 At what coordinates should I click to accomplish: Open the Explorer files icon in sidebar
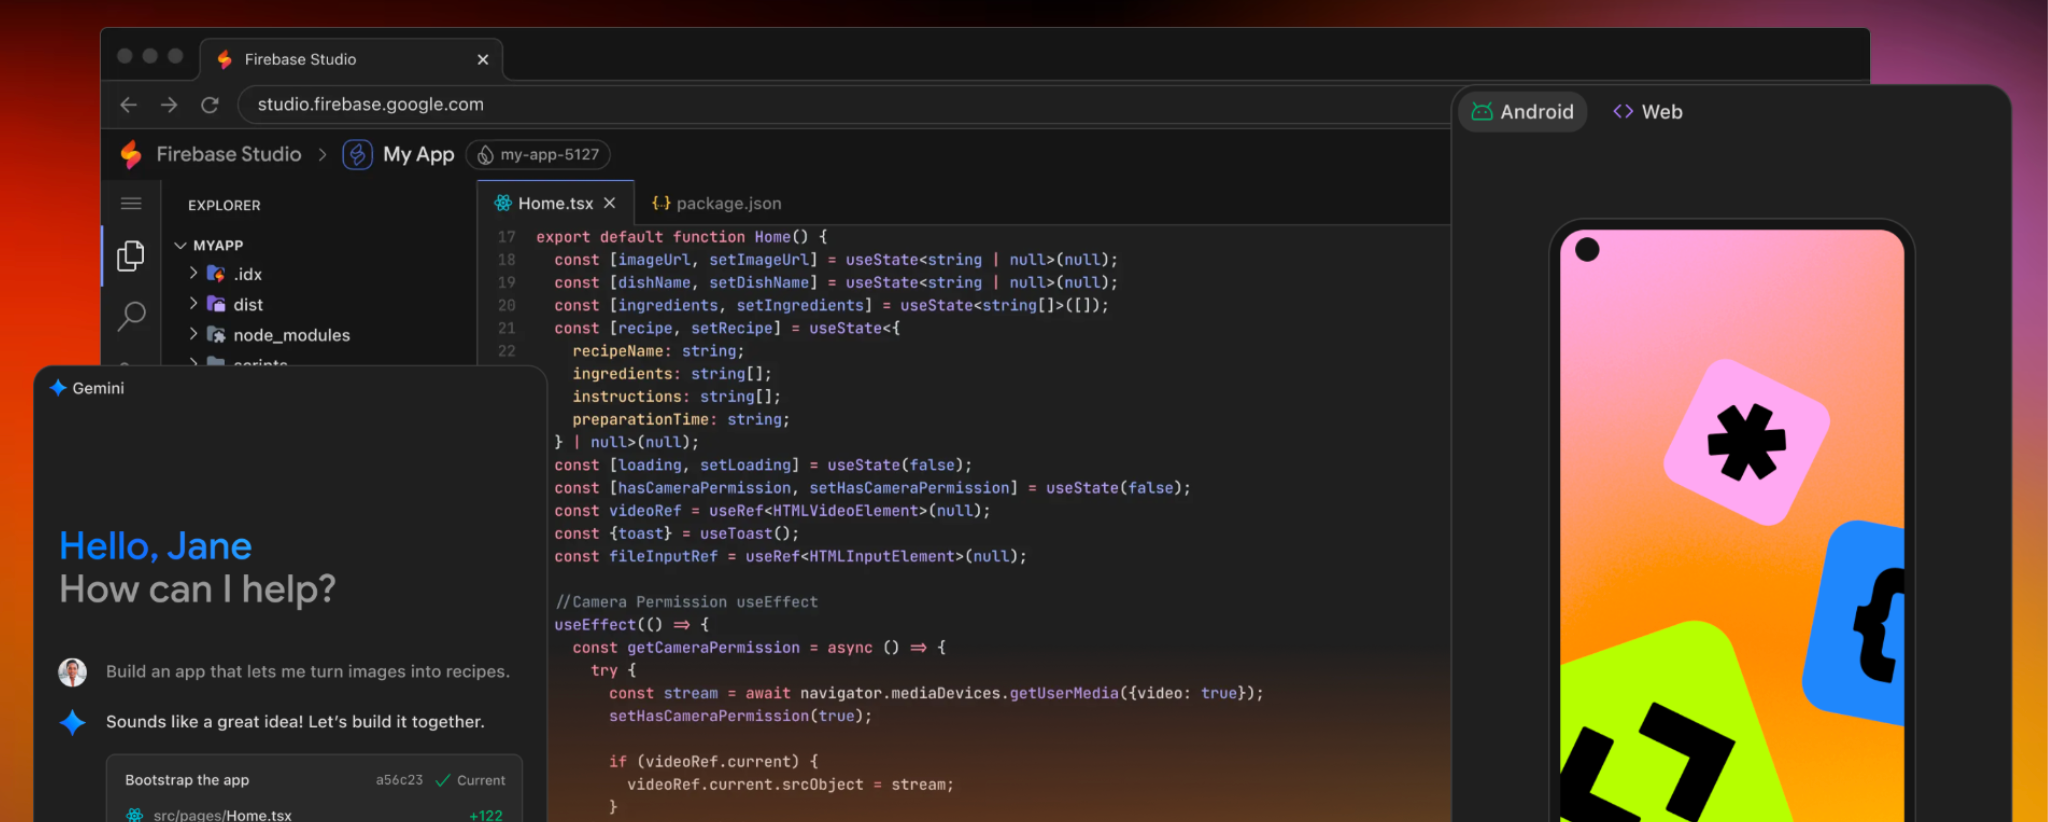click(131, 256)
